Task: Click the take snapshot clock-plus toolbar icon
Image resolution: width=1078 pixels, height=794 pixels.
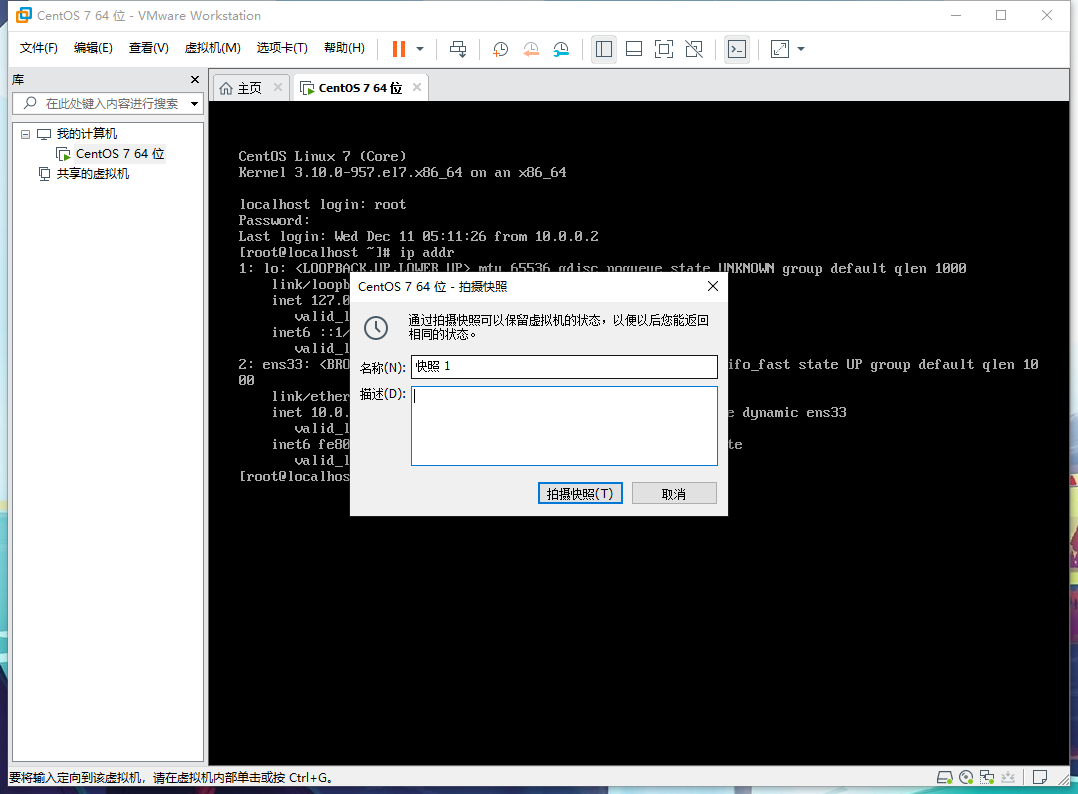Action: pos(500,49)
